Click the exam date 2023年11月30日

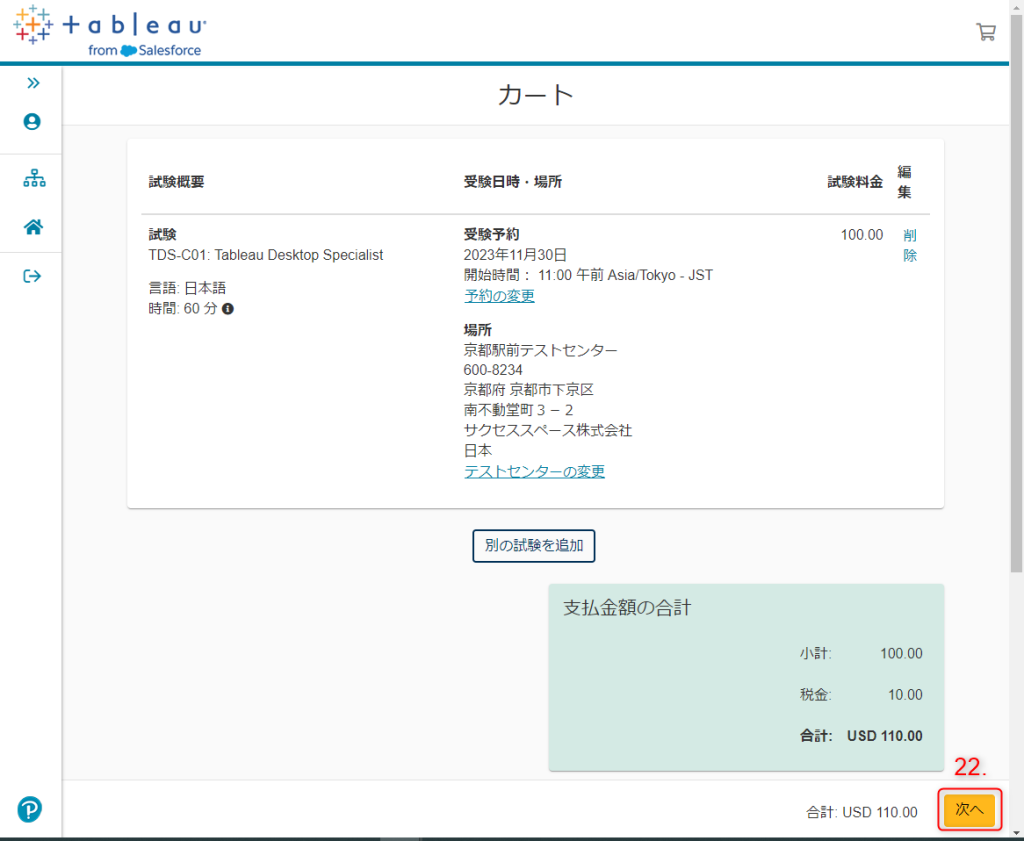click(x=515, y=255)
